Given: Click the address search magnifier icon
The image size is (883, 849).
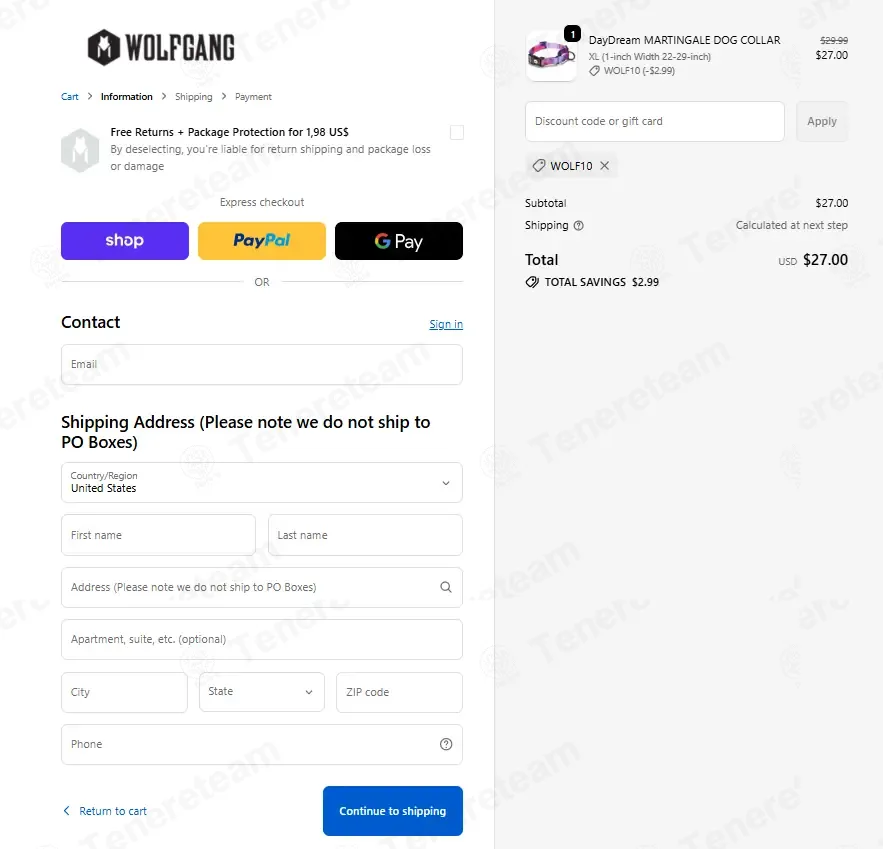Looking at the screenshot, I should (x=445, y=587).
